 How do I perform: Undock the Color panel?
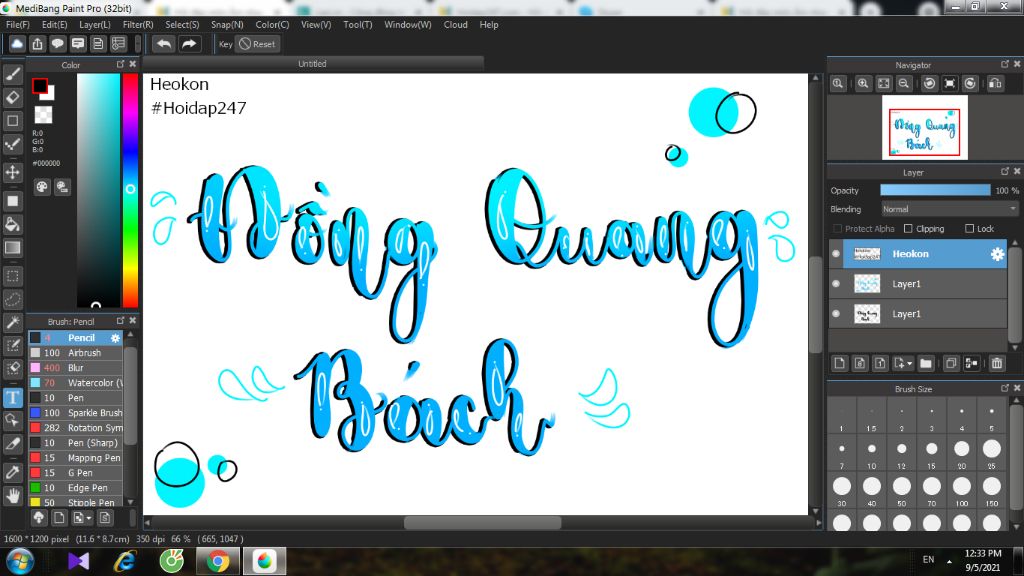point(120,64)
